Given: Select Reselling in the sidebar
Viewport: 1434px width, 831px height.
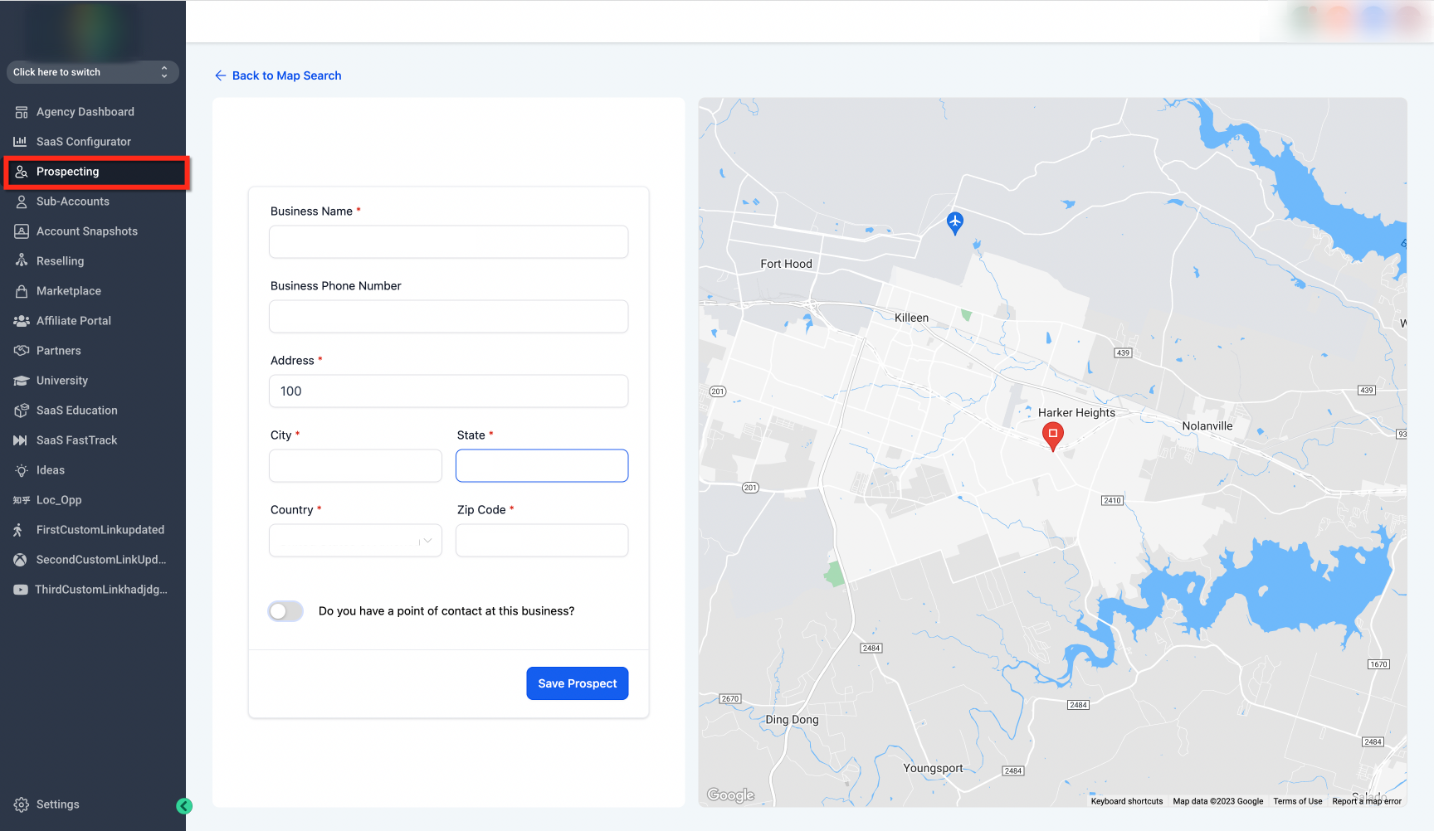Looking at the screenshot, I should [x=60, y=261].
